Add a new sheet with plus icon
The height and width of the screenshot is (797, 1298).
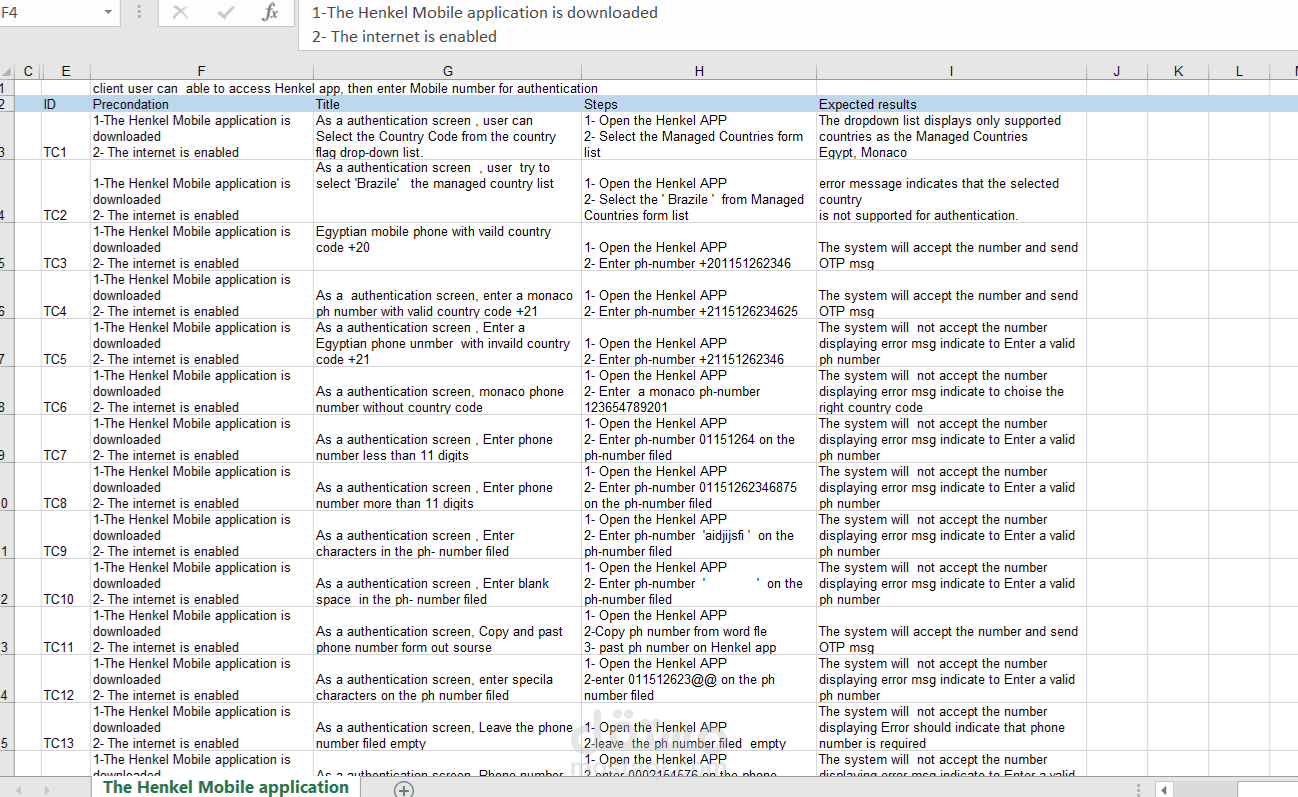click(403, 790)
